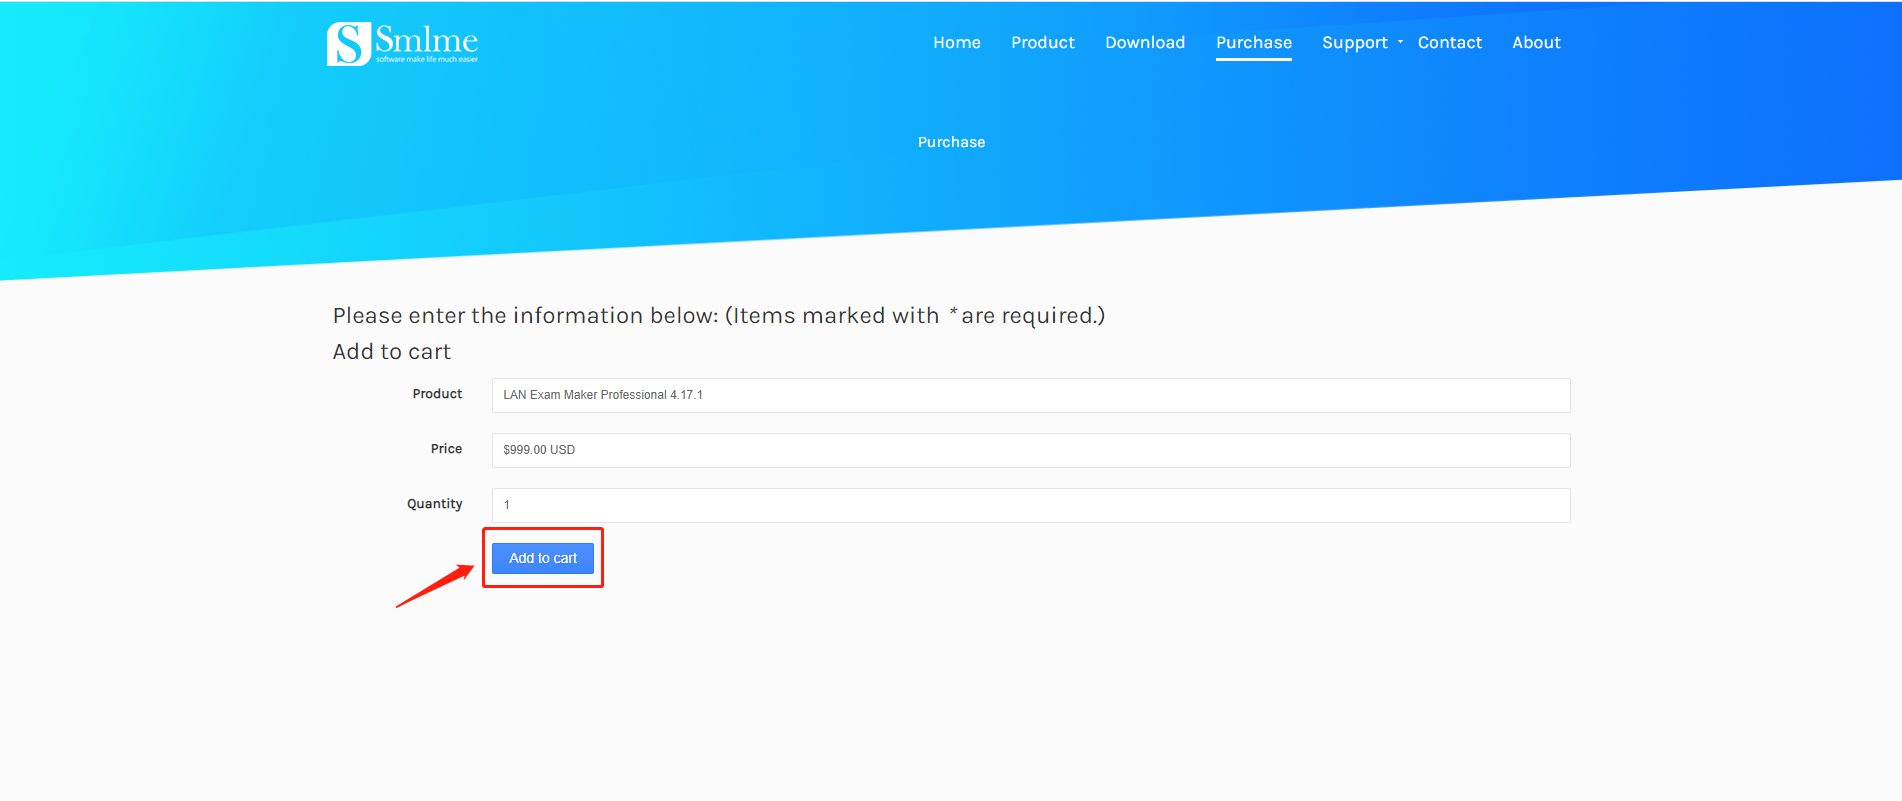The width and height of the screenshot is (1902, 801).
Task: Visit the About page
Action: coord(1536,42)
